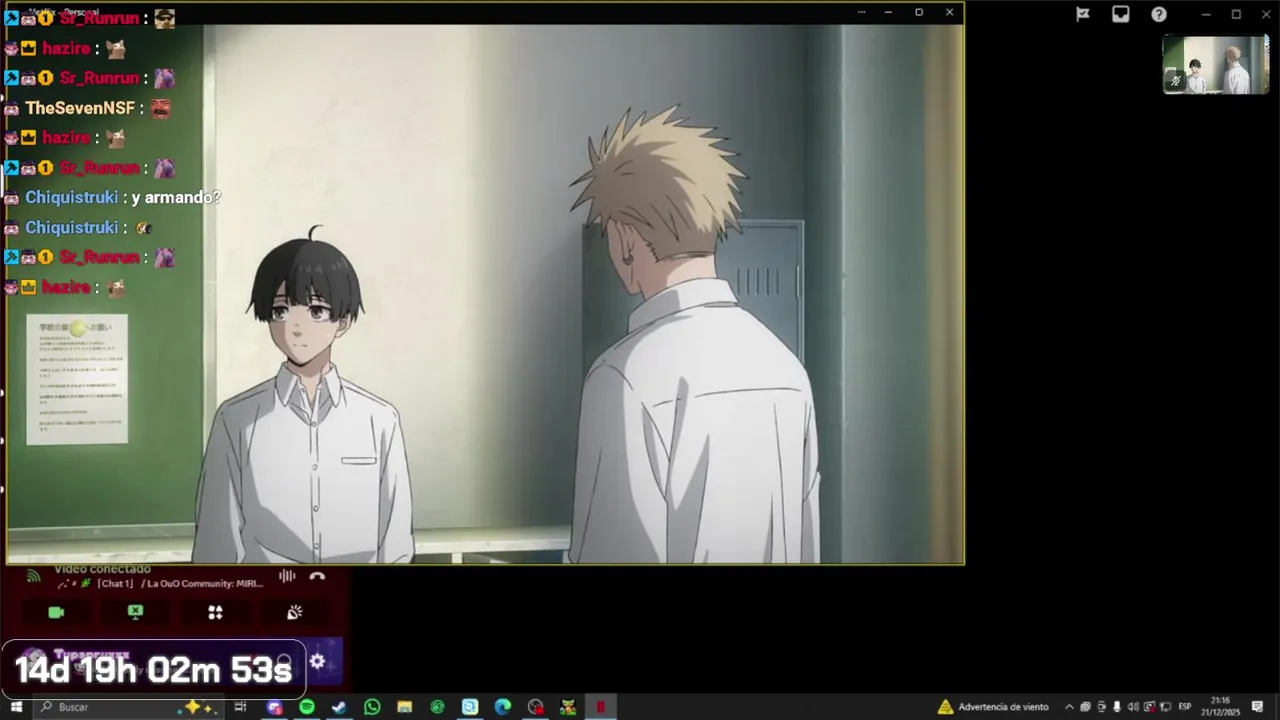This screenshot has width=1280, height=720.
Task: Click the Buscar taskbar search box
Action: coord(128,707)
